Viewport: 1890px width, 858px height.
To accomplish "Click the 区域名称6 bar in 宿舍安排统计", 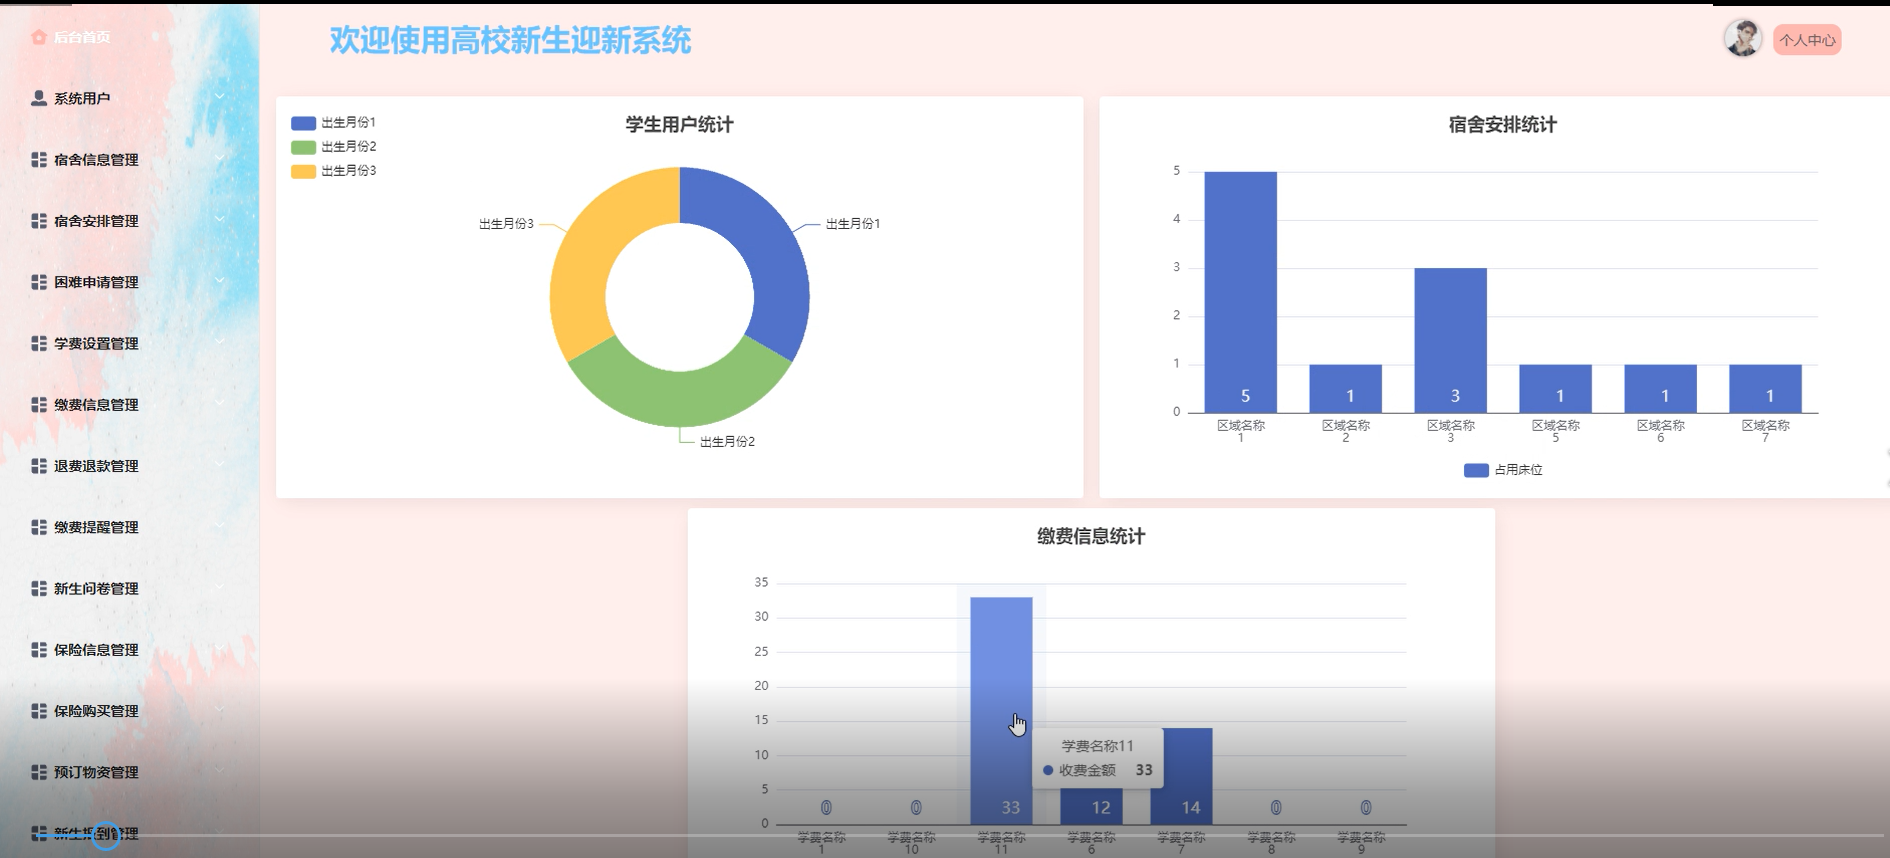I will [x=1660, y=388].
